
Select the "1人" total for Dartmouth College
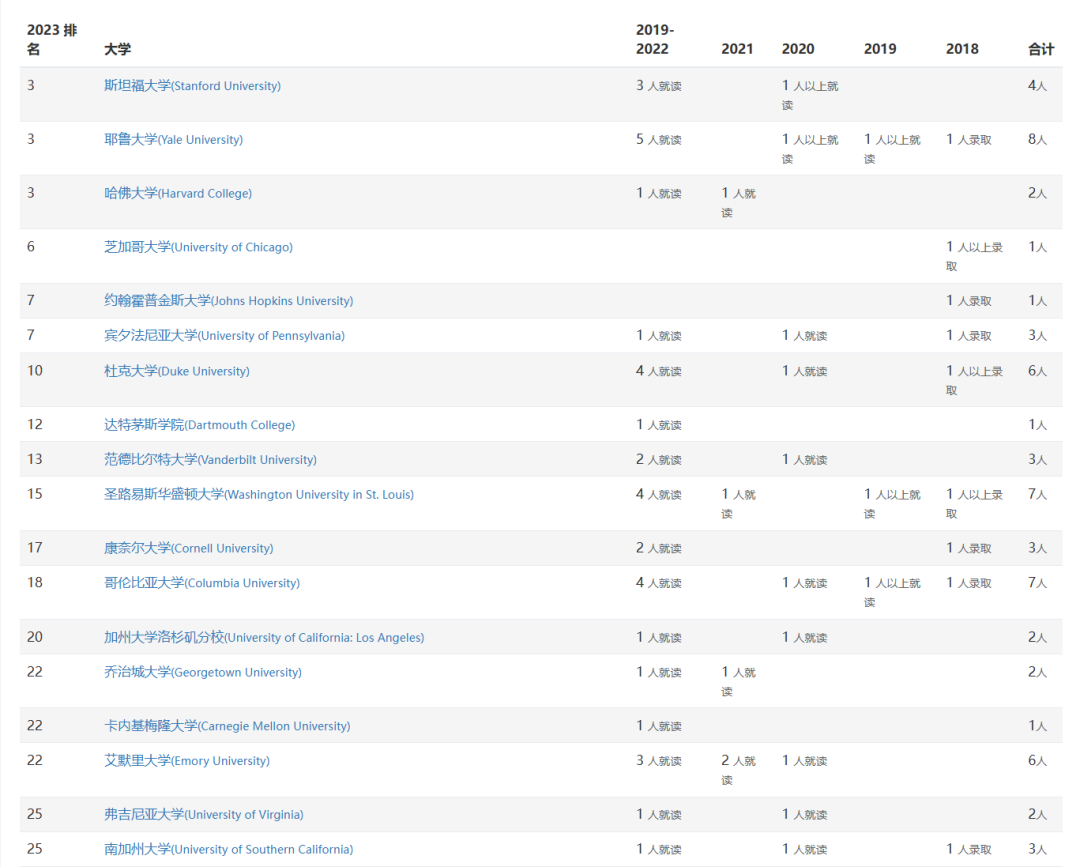click(1037, 425)
